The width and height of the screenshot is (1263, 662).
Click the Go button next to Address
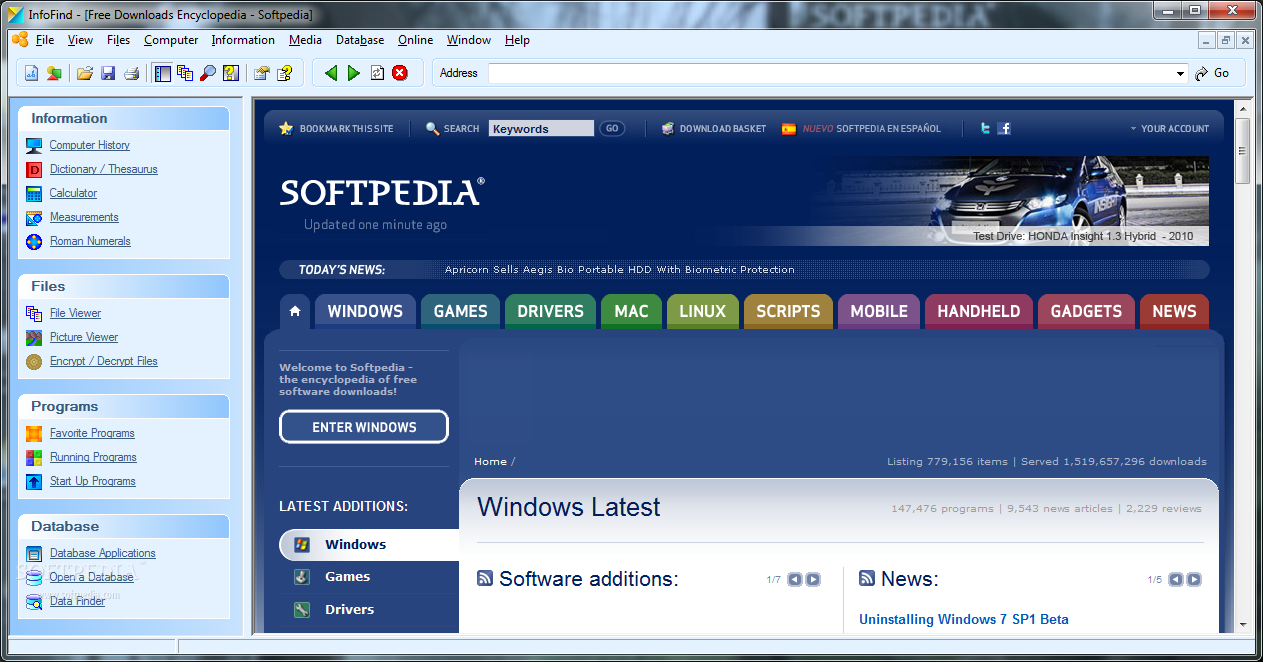coord(1213,73)
